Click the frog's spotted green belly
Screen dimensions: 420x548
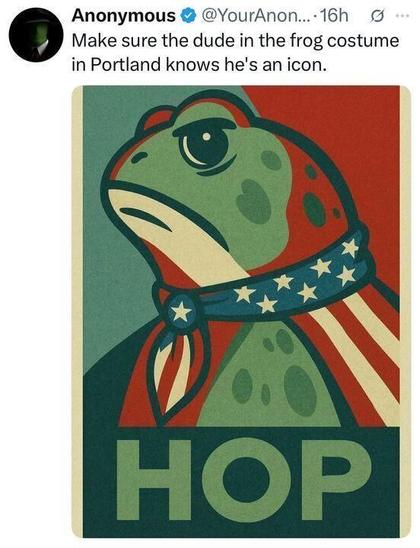pyautogui.click(x=271, y=377)
